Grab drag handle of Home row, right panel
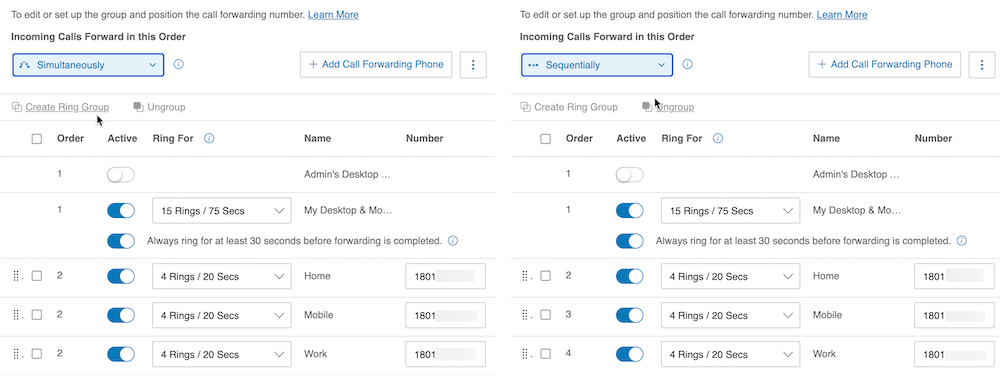The height and width of the screenshot is (379, 1000). (x=526, y=276)
